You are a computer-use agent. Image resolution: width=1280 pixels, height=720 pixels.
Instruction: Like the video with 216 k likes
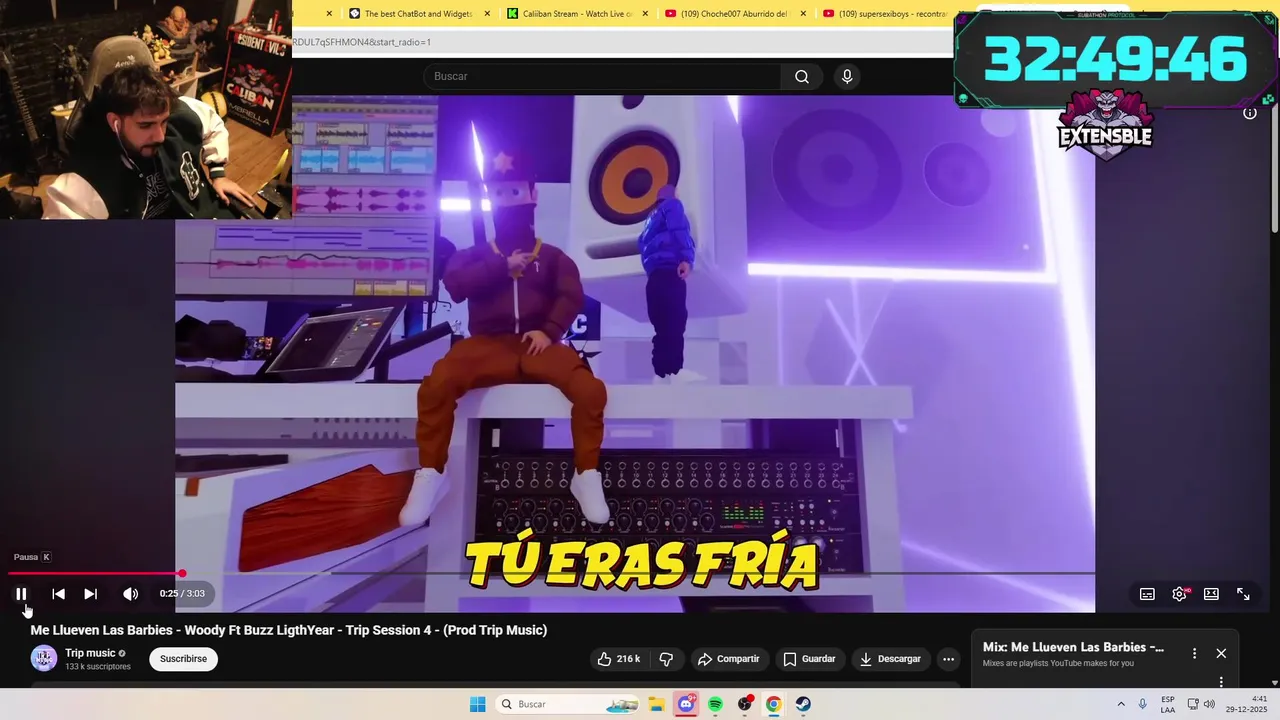[x=619, y=659]
